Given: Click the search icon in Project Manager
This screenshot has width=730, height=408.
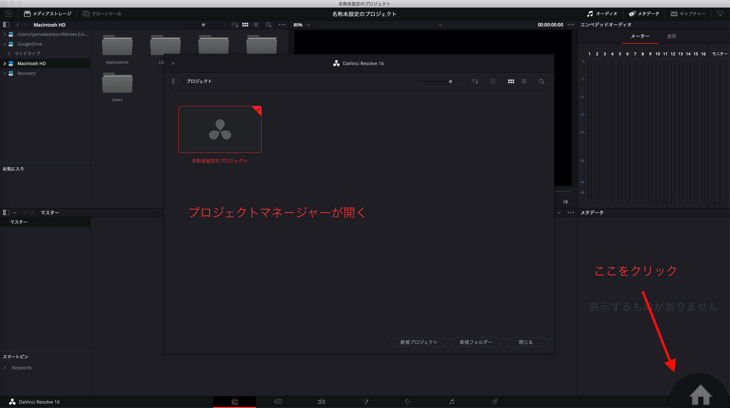Looking at the screenshot, I should click(541, 82).
